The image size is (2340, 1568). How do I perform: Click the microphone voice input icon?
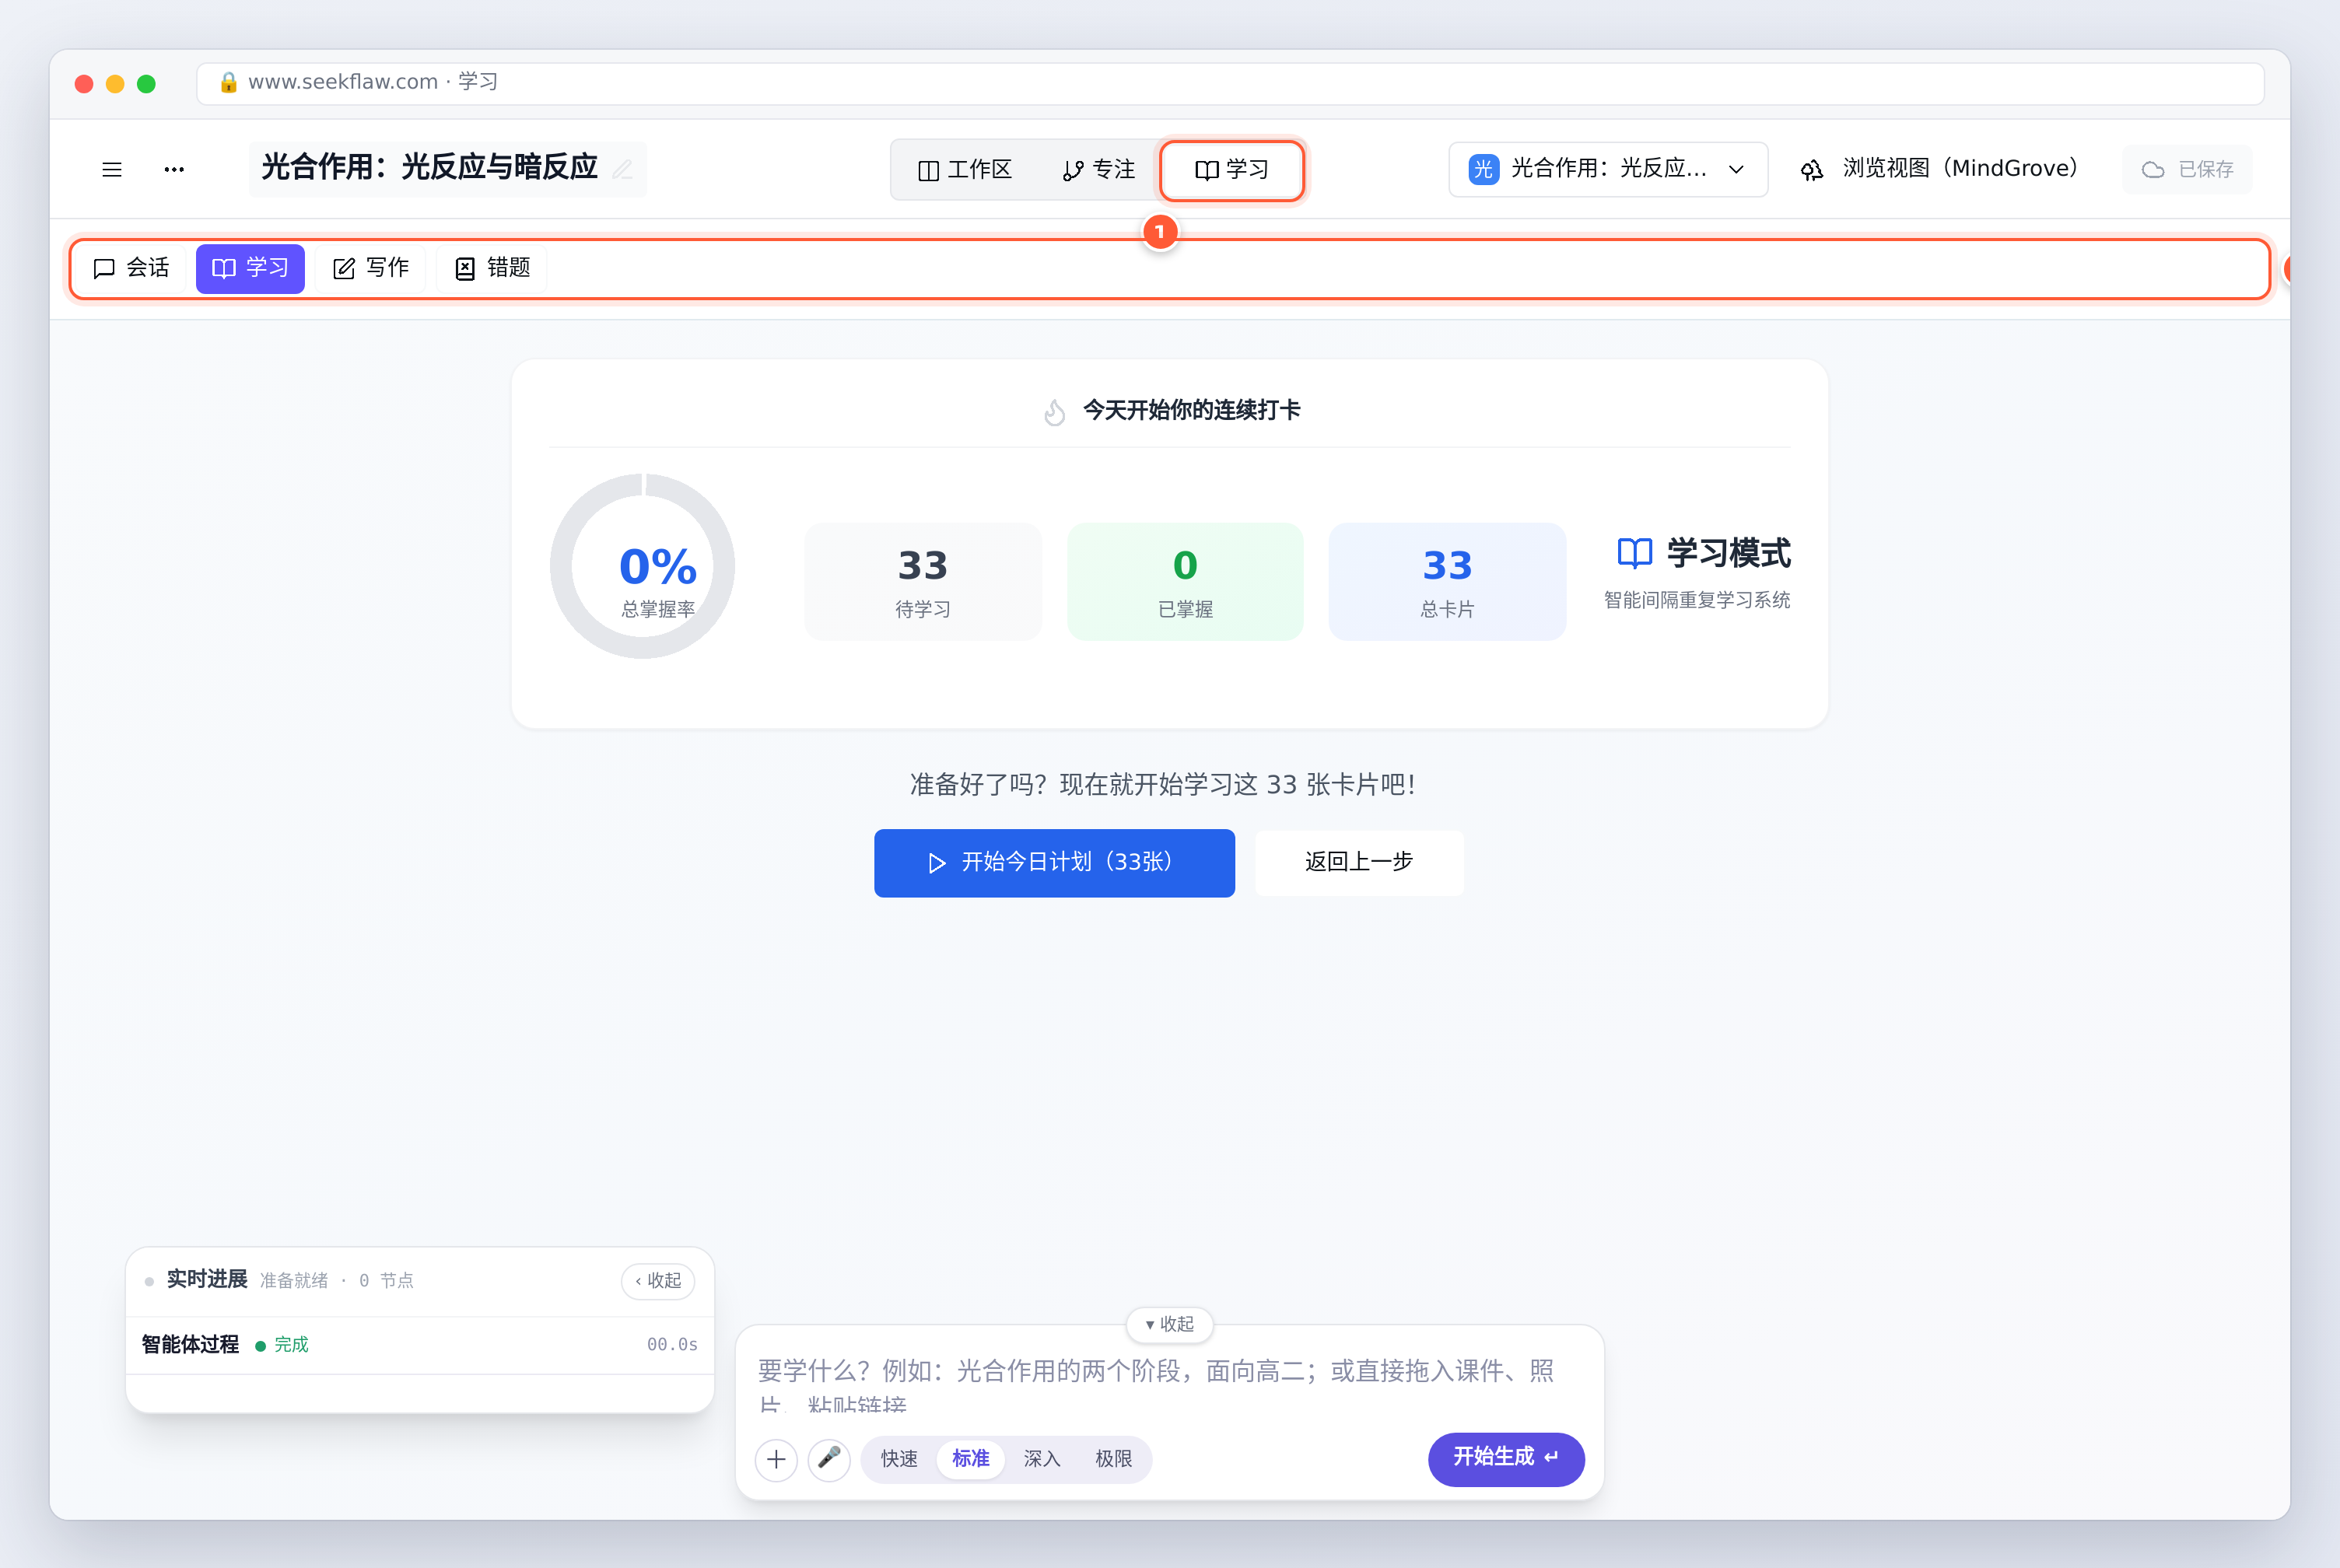click(x=829, y=1460)
